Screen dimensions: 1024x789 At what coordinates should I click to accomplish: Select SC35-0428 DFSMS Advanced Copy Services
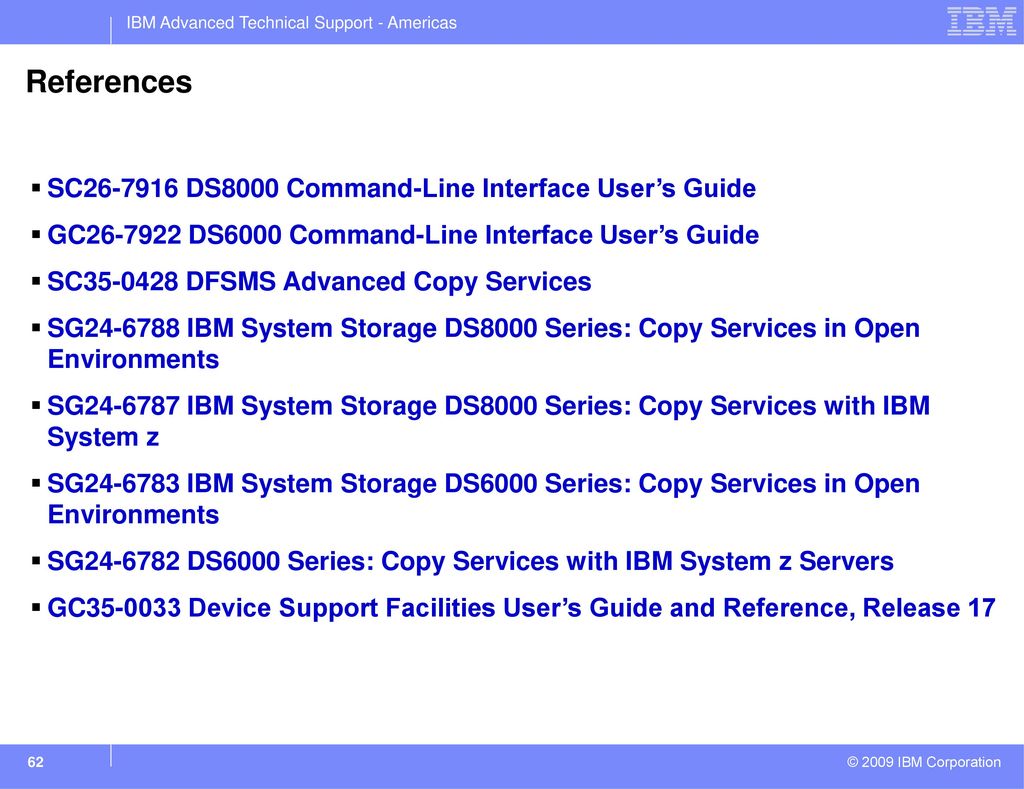pos(319,282)
